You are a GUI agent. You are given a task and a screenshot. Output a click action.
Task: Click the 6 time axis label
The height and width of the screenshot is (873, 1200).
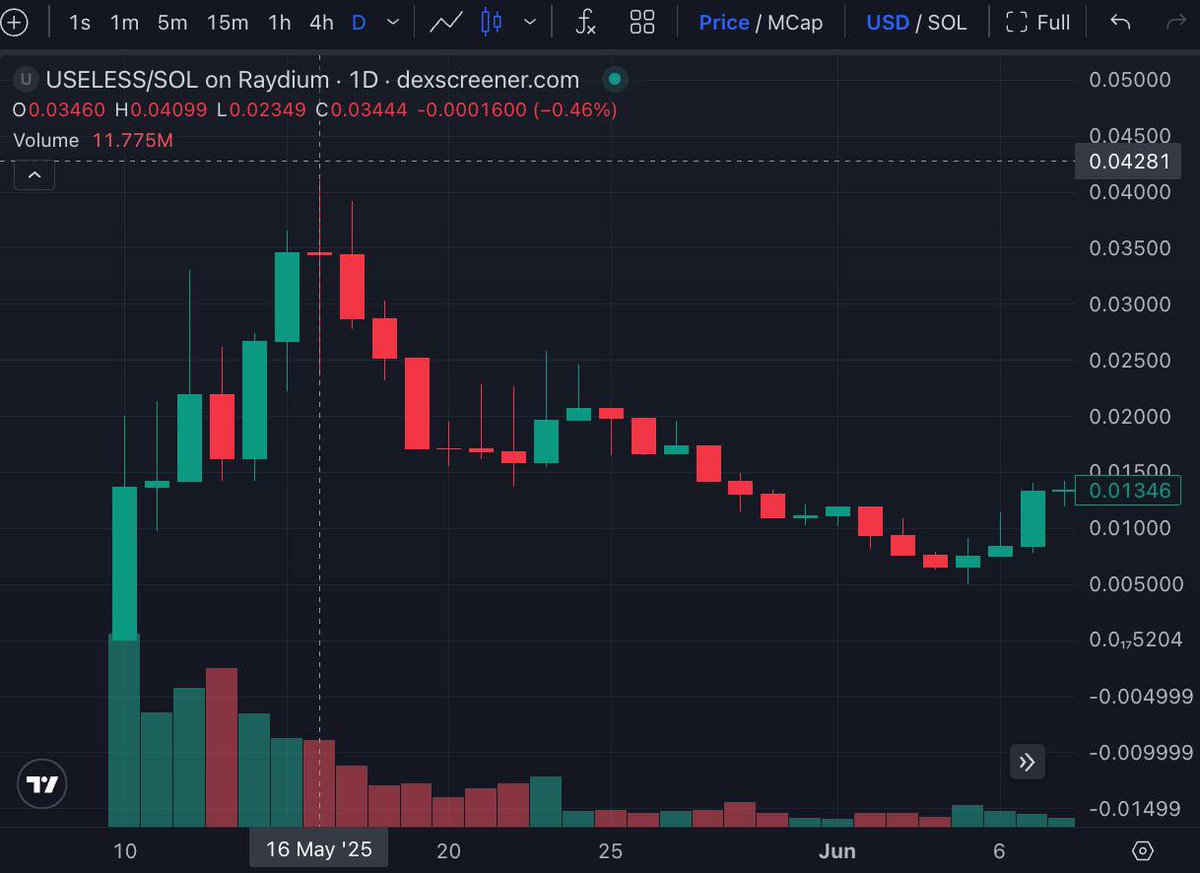tap(999, 851)
